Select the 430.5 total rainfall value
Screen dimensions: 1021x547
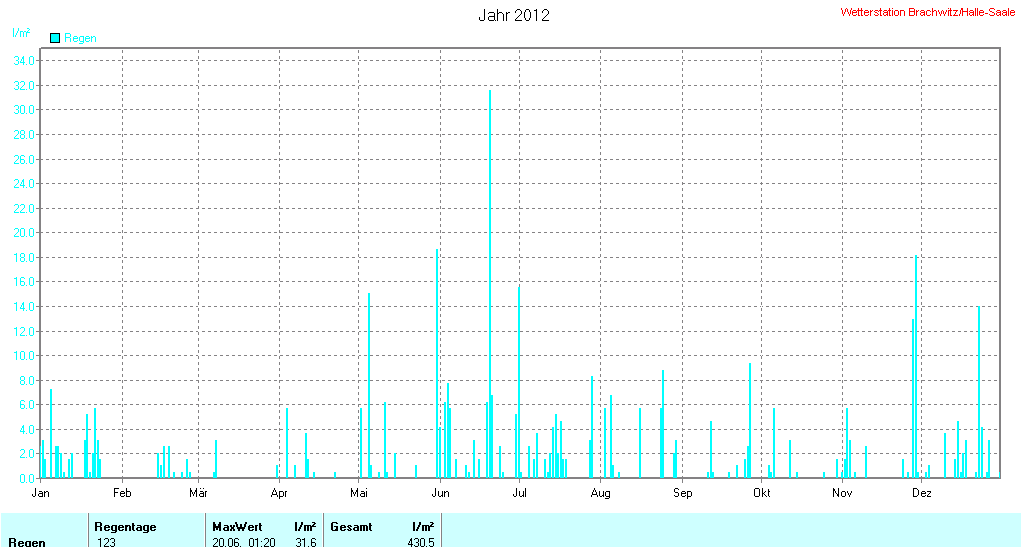click(x=420, y=542)
